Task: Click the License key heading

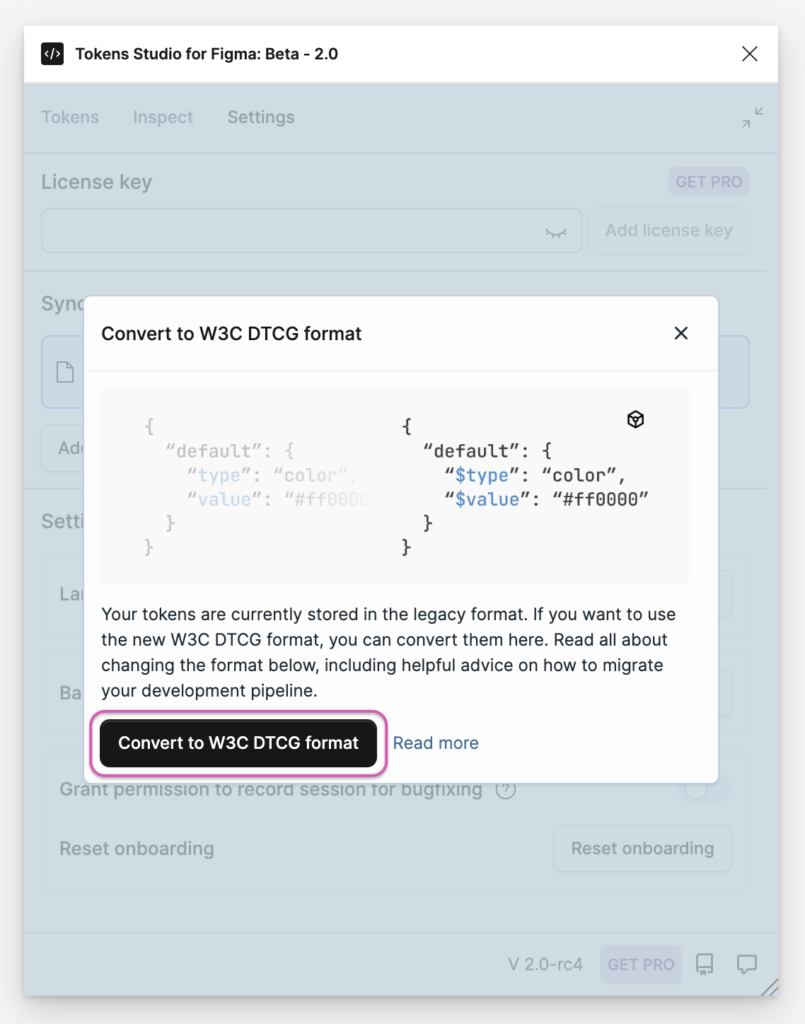Action: click(97, 182)
